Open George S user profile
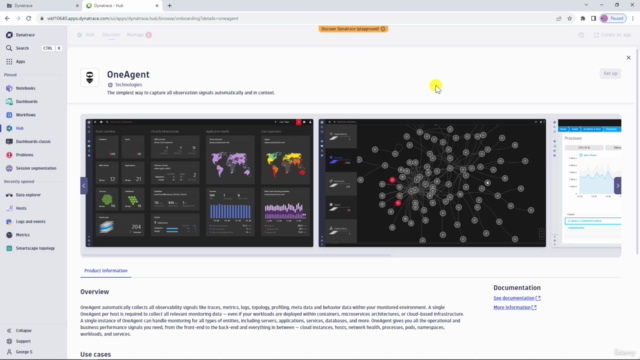 tap(24, 352)
